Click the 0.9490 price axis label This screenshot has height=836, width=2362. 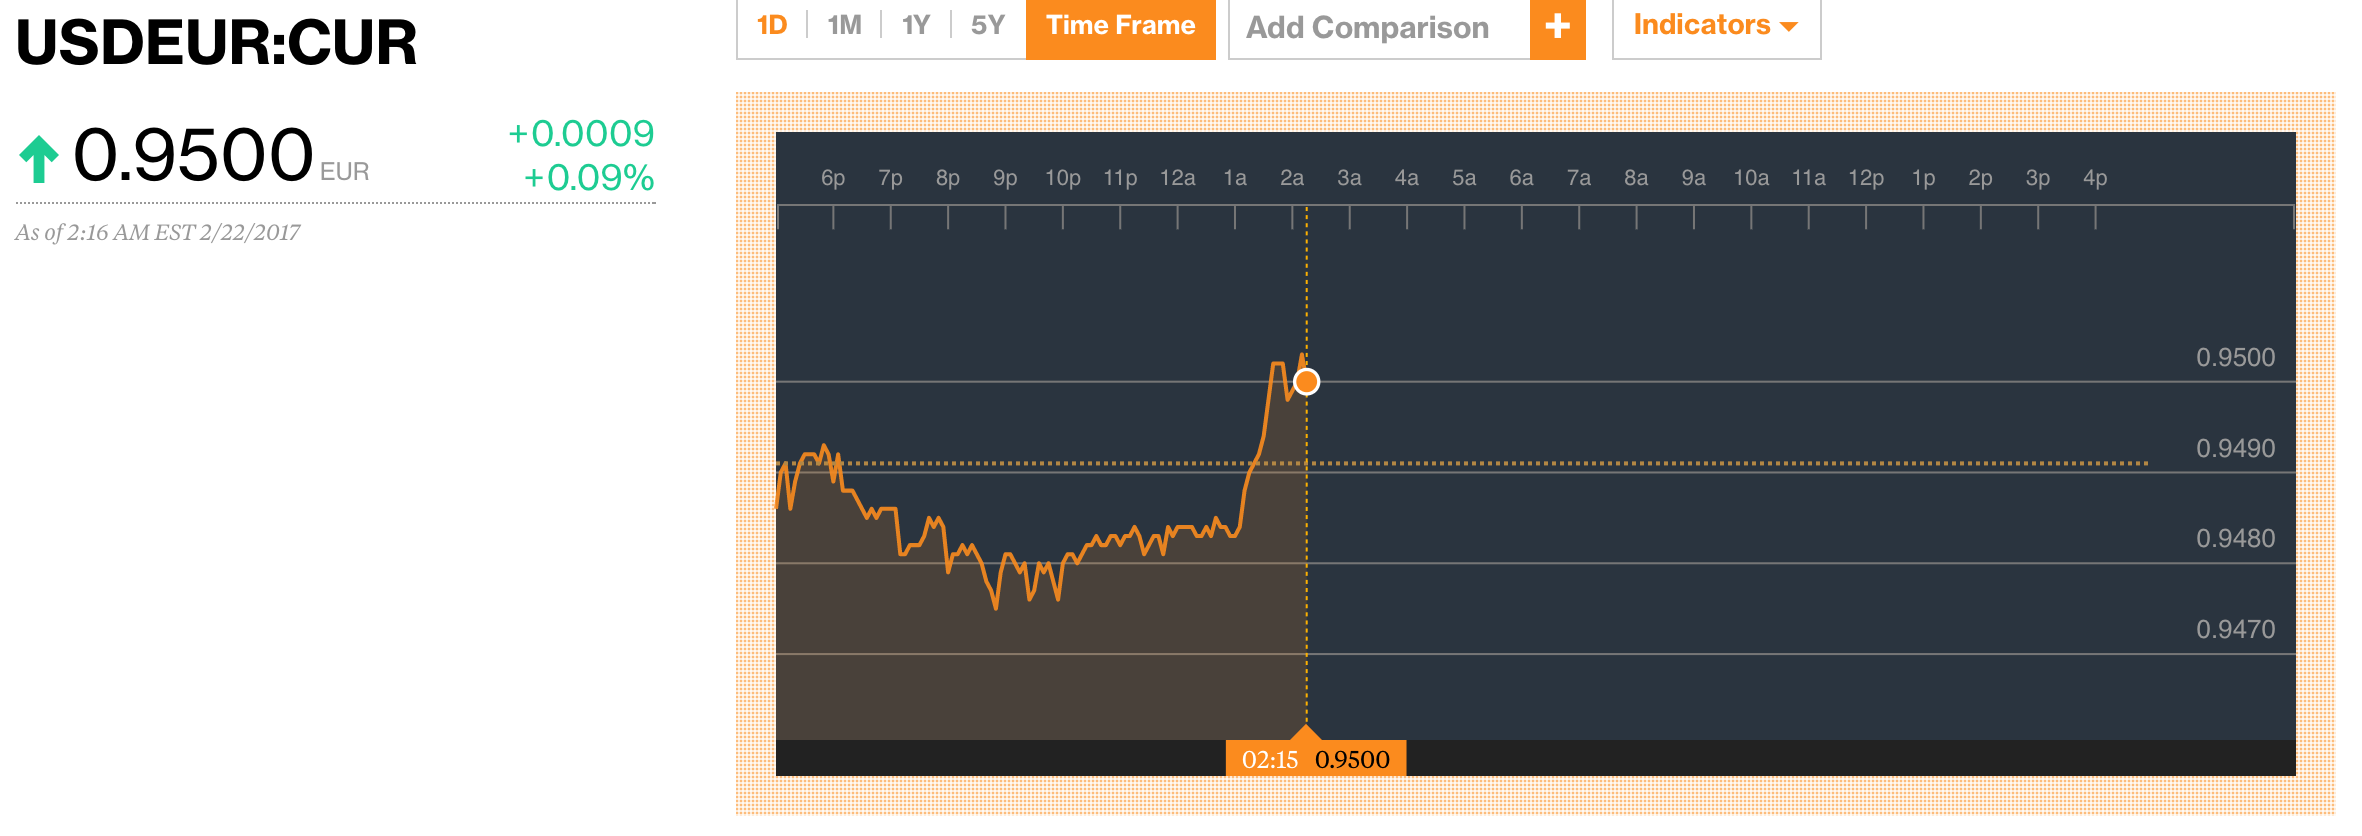[x=2235, y=448]
